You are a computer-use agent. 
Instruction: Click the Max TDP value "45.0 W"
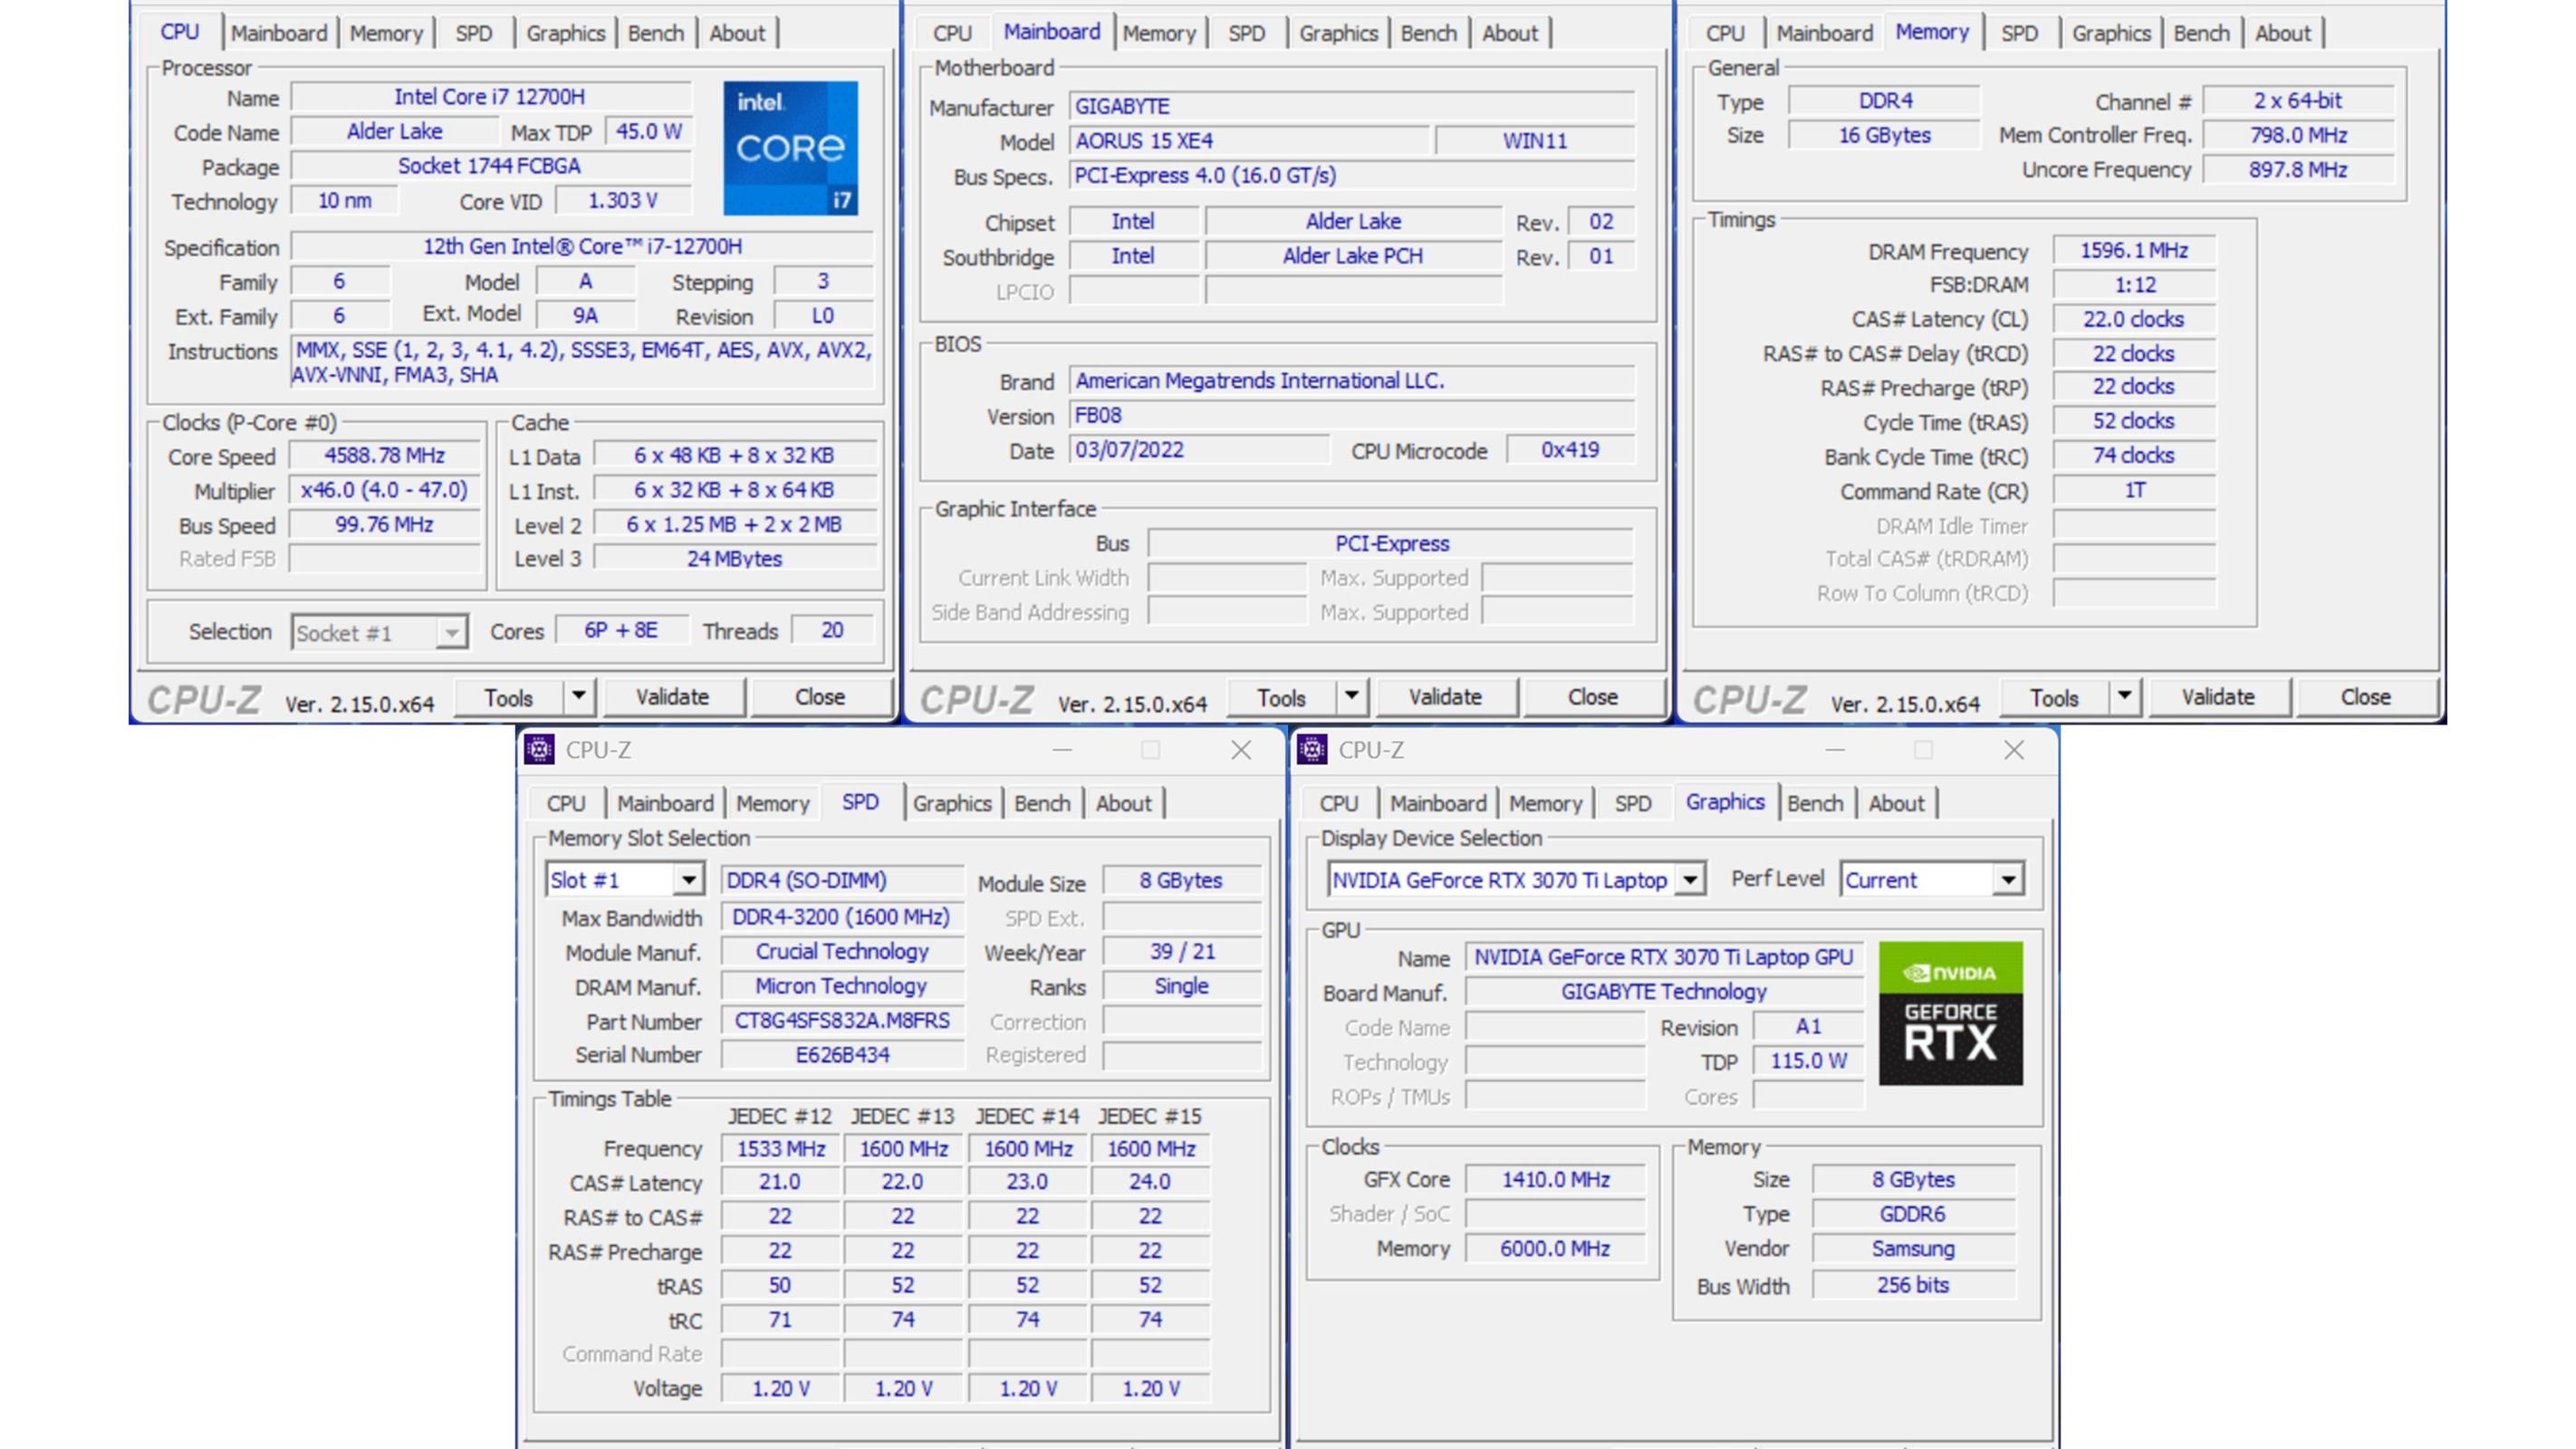click(648, 132)
